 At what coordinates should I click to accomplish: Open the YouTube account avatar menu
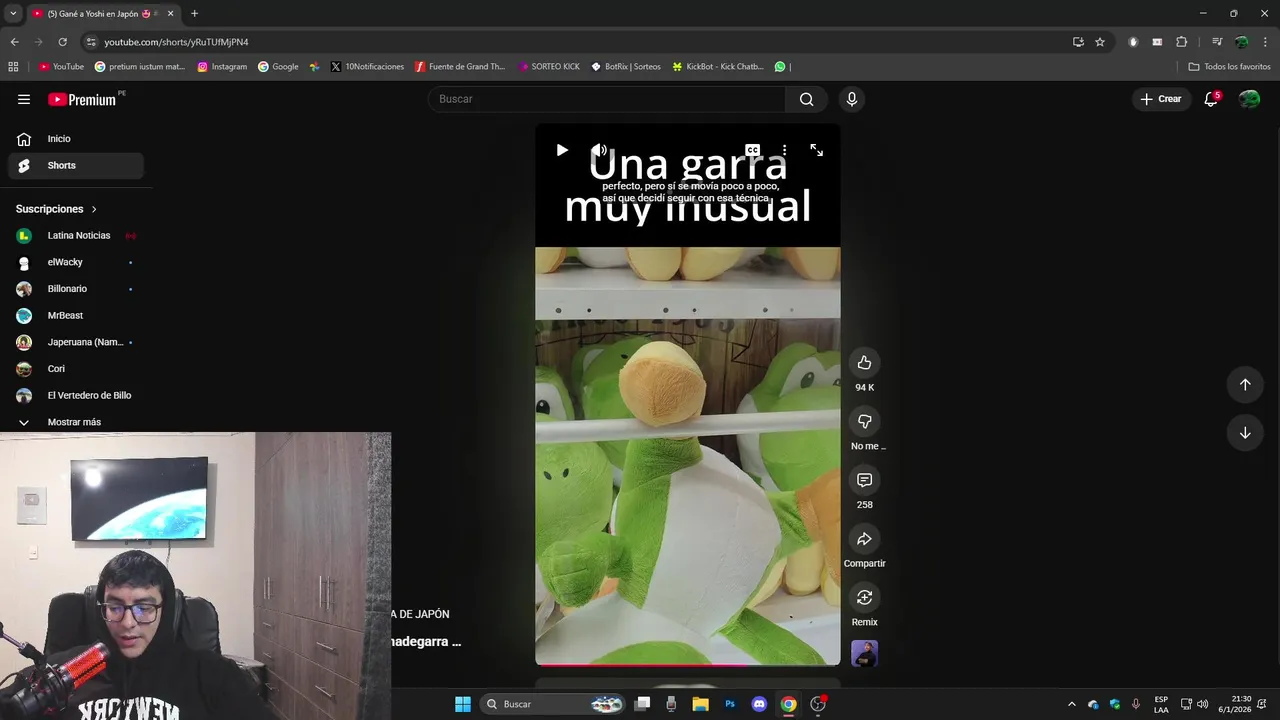1249,99
